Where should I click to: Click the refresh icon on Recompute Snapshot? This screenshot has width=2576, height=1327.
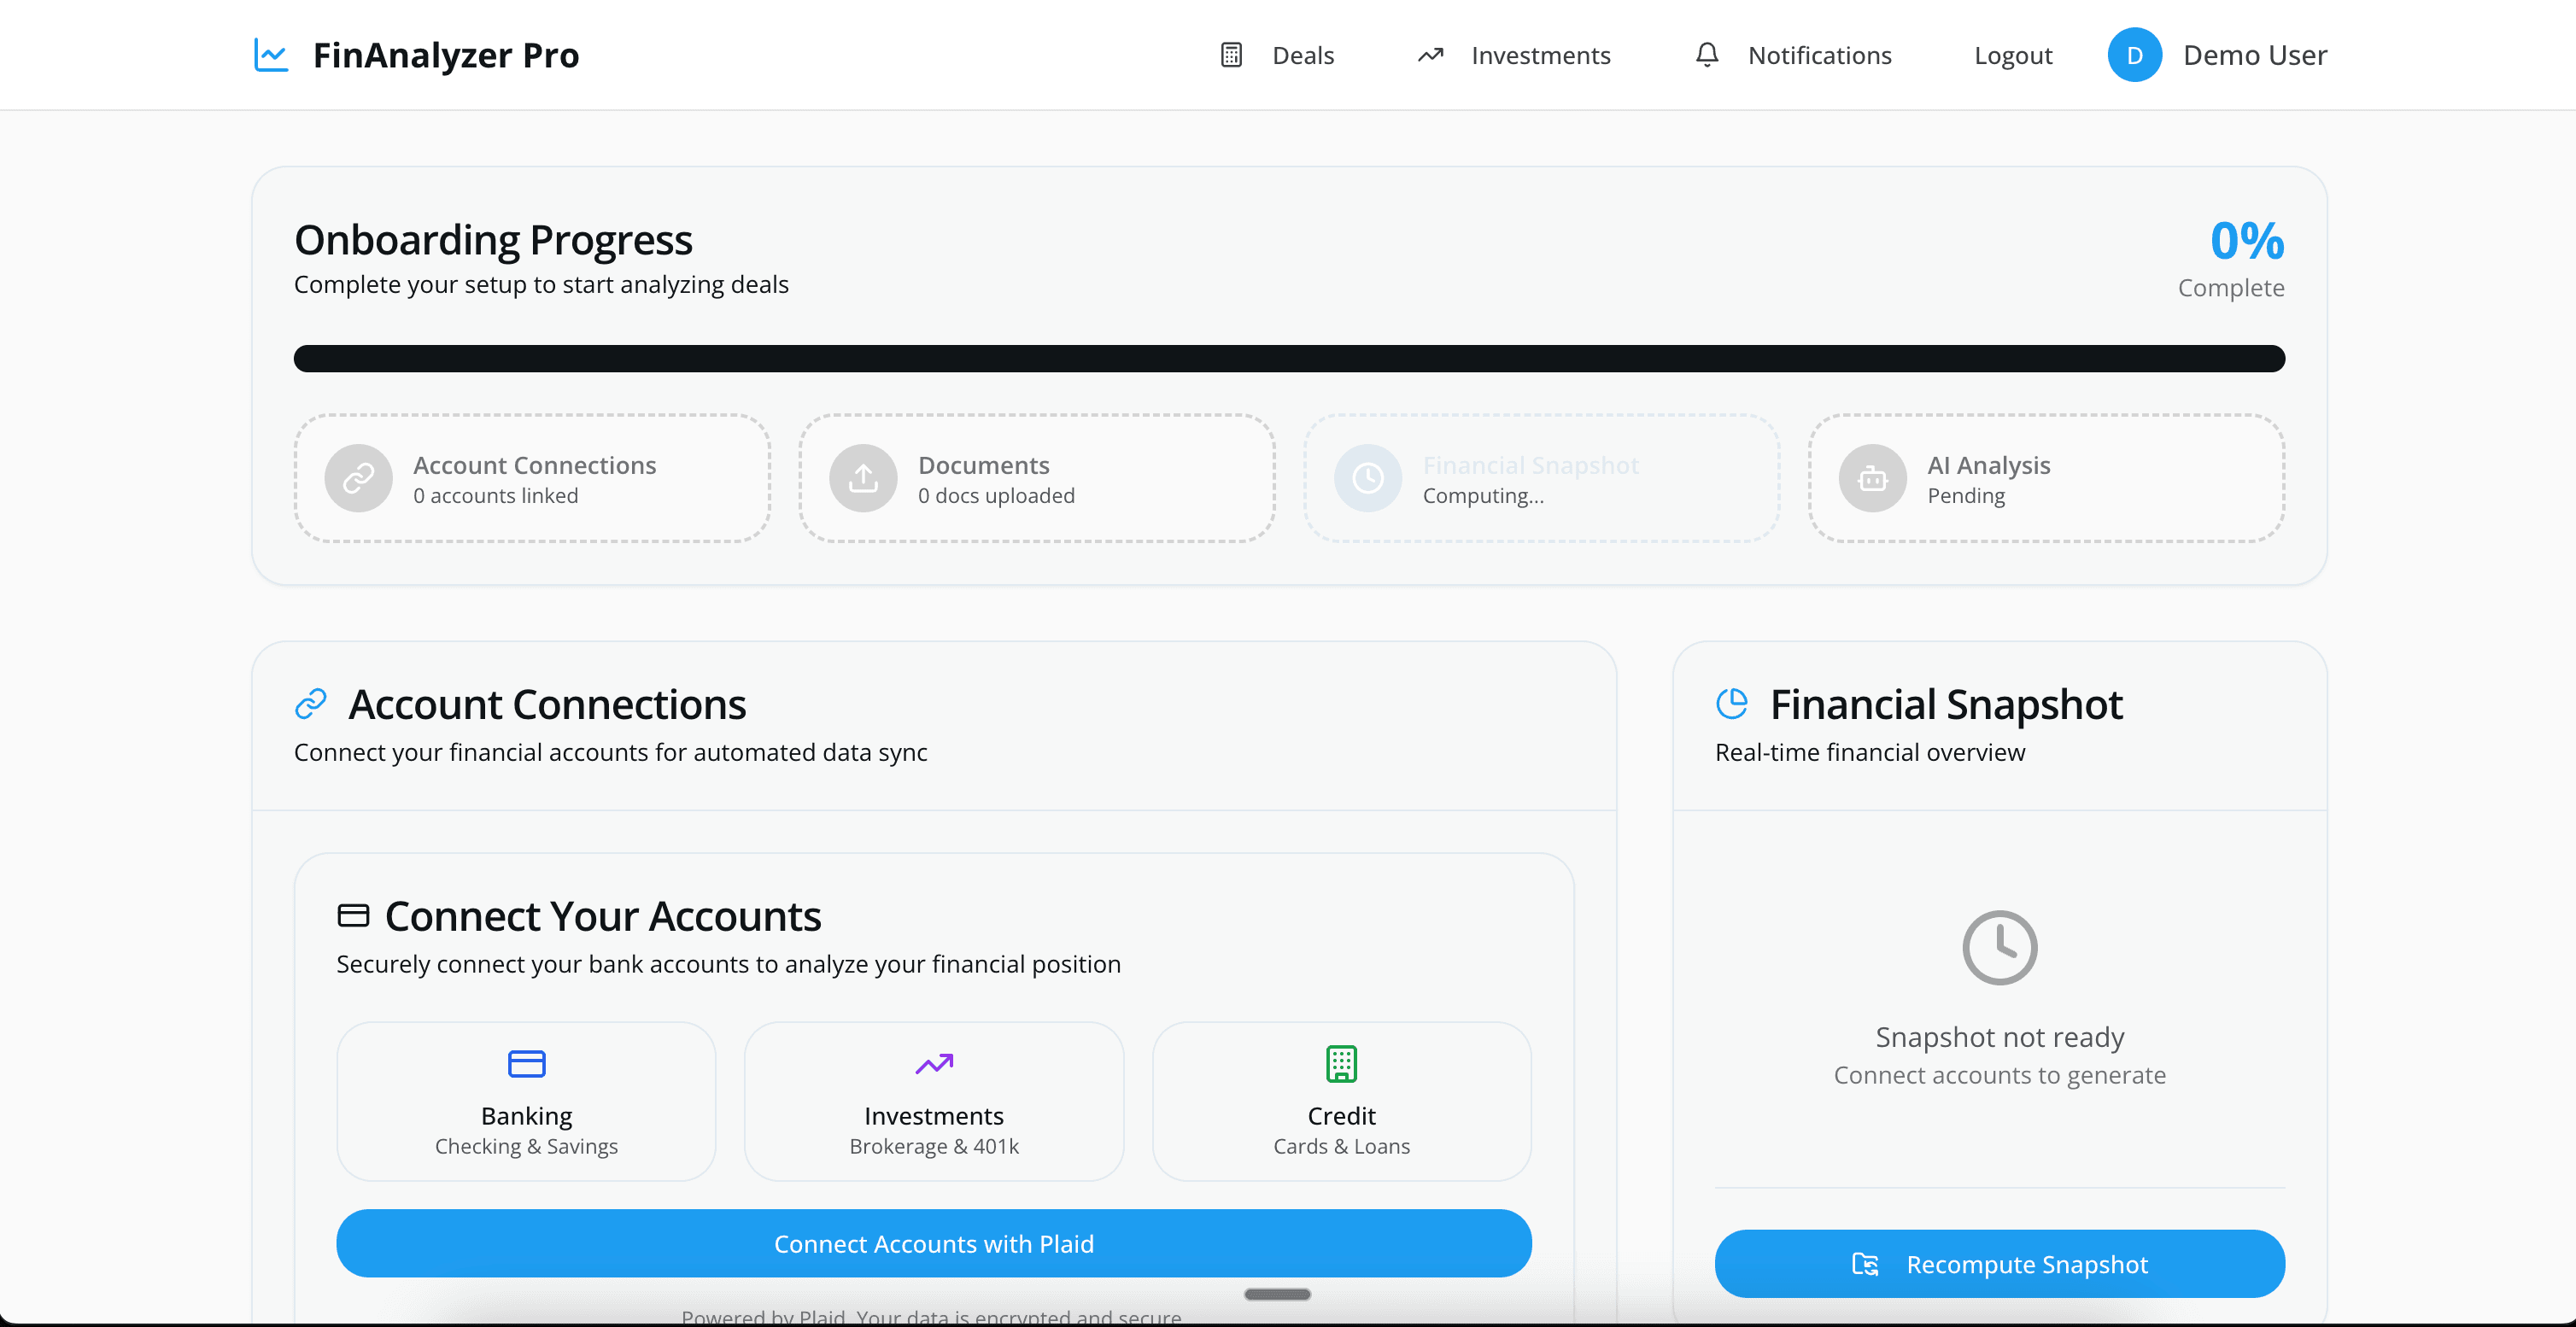tap(1865, 1264)
